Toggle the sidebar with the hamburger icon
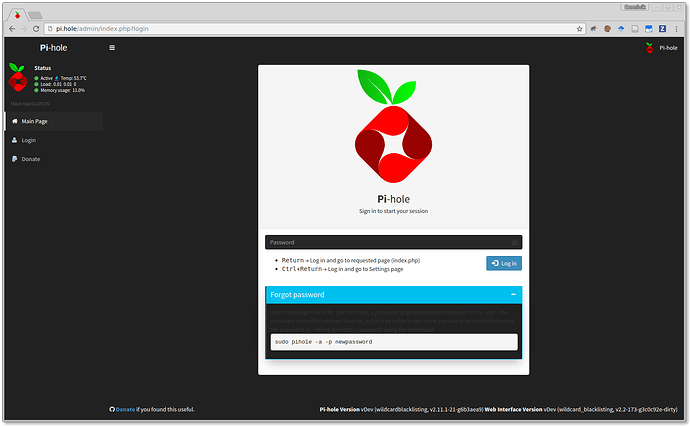 (112, 47)
